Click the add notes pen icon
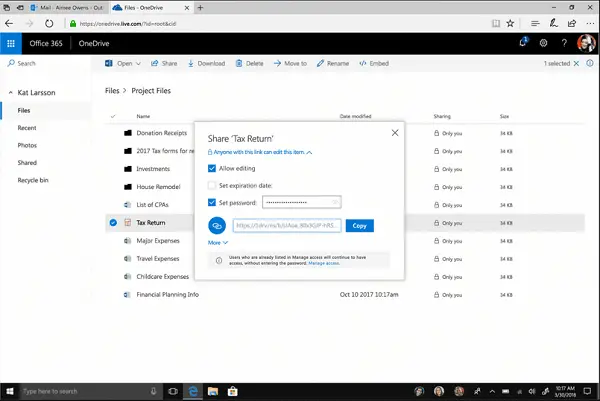 [x=553, y=23]
